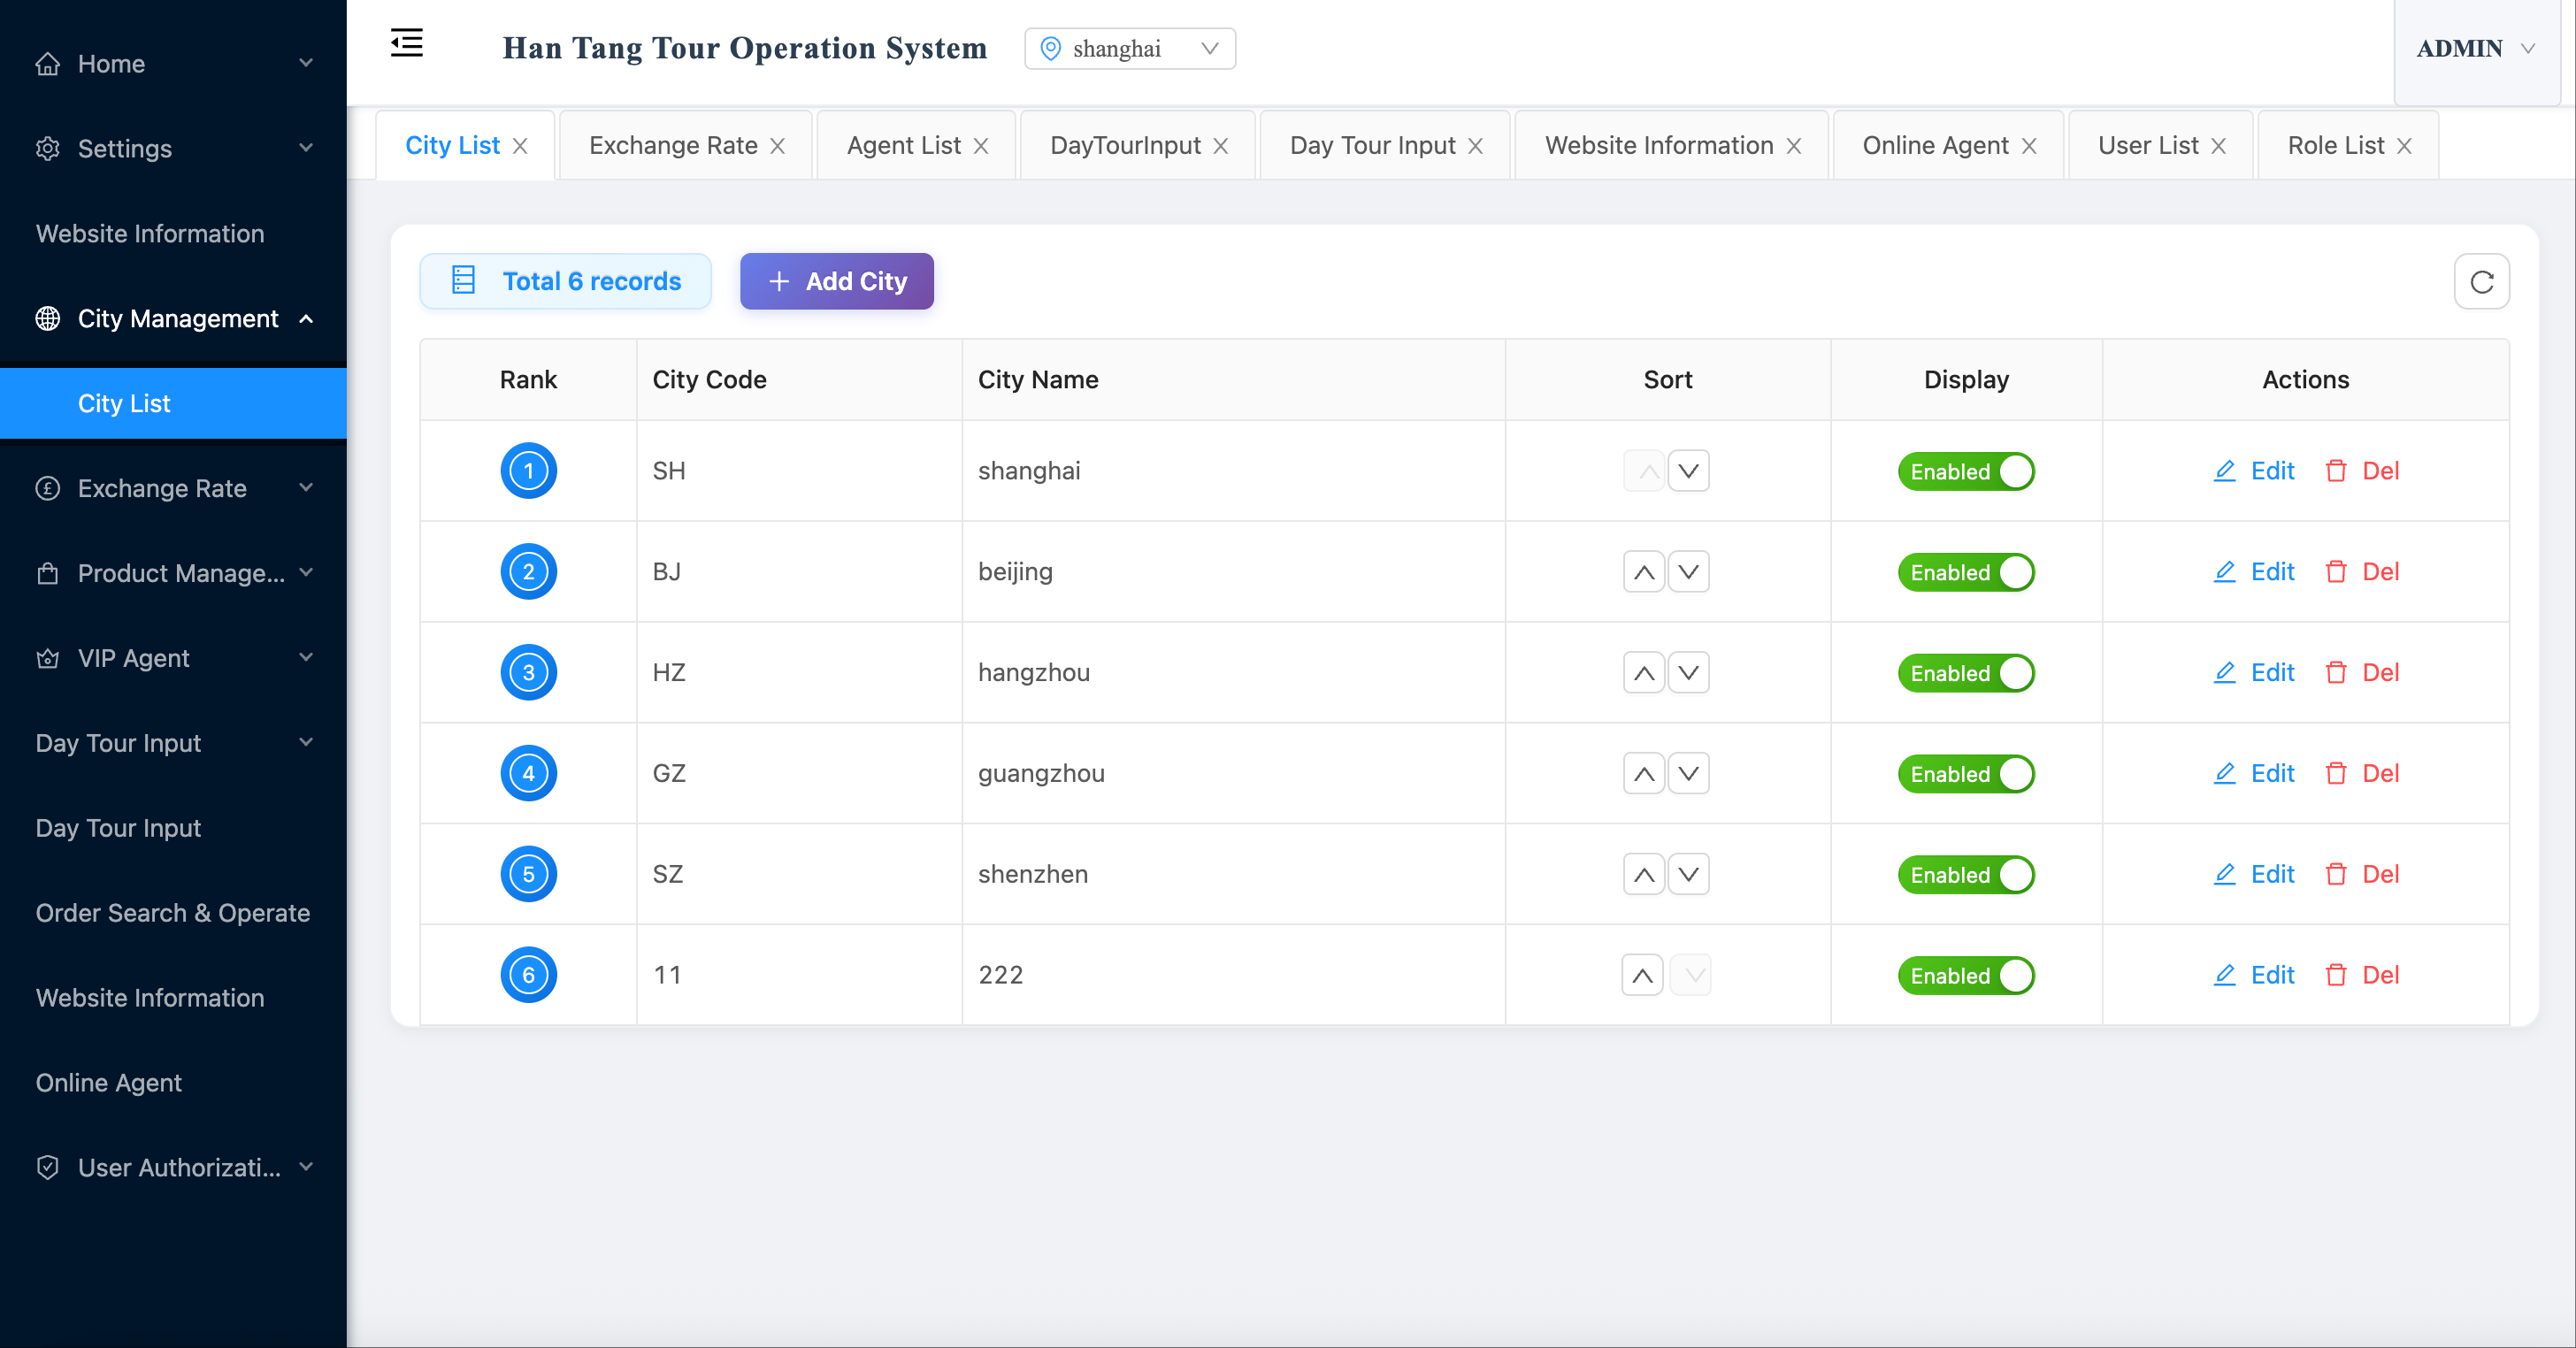Open the ADMIN user menu
Viewport: 2576px width, 1348px height.
pos(2474,49)
